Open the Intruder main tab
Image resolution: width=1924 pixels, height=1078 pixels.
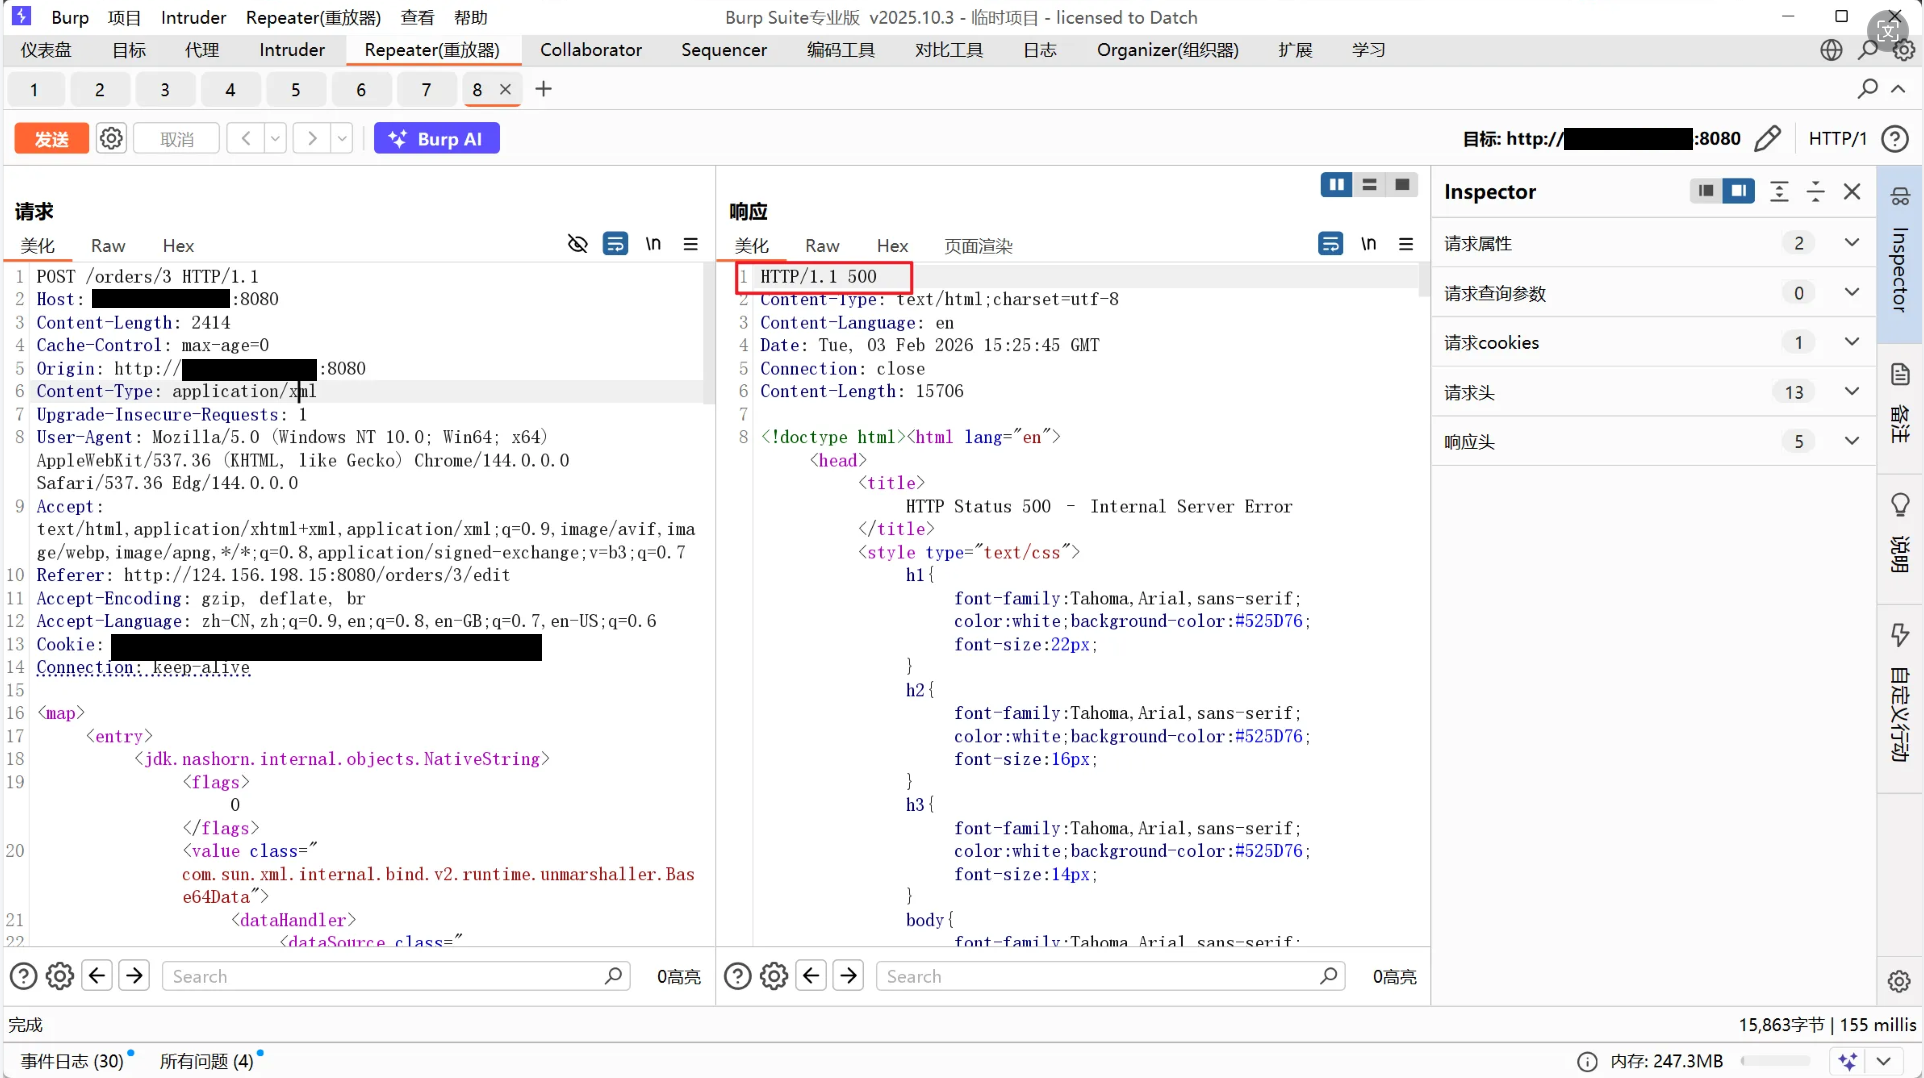(292, 50)
